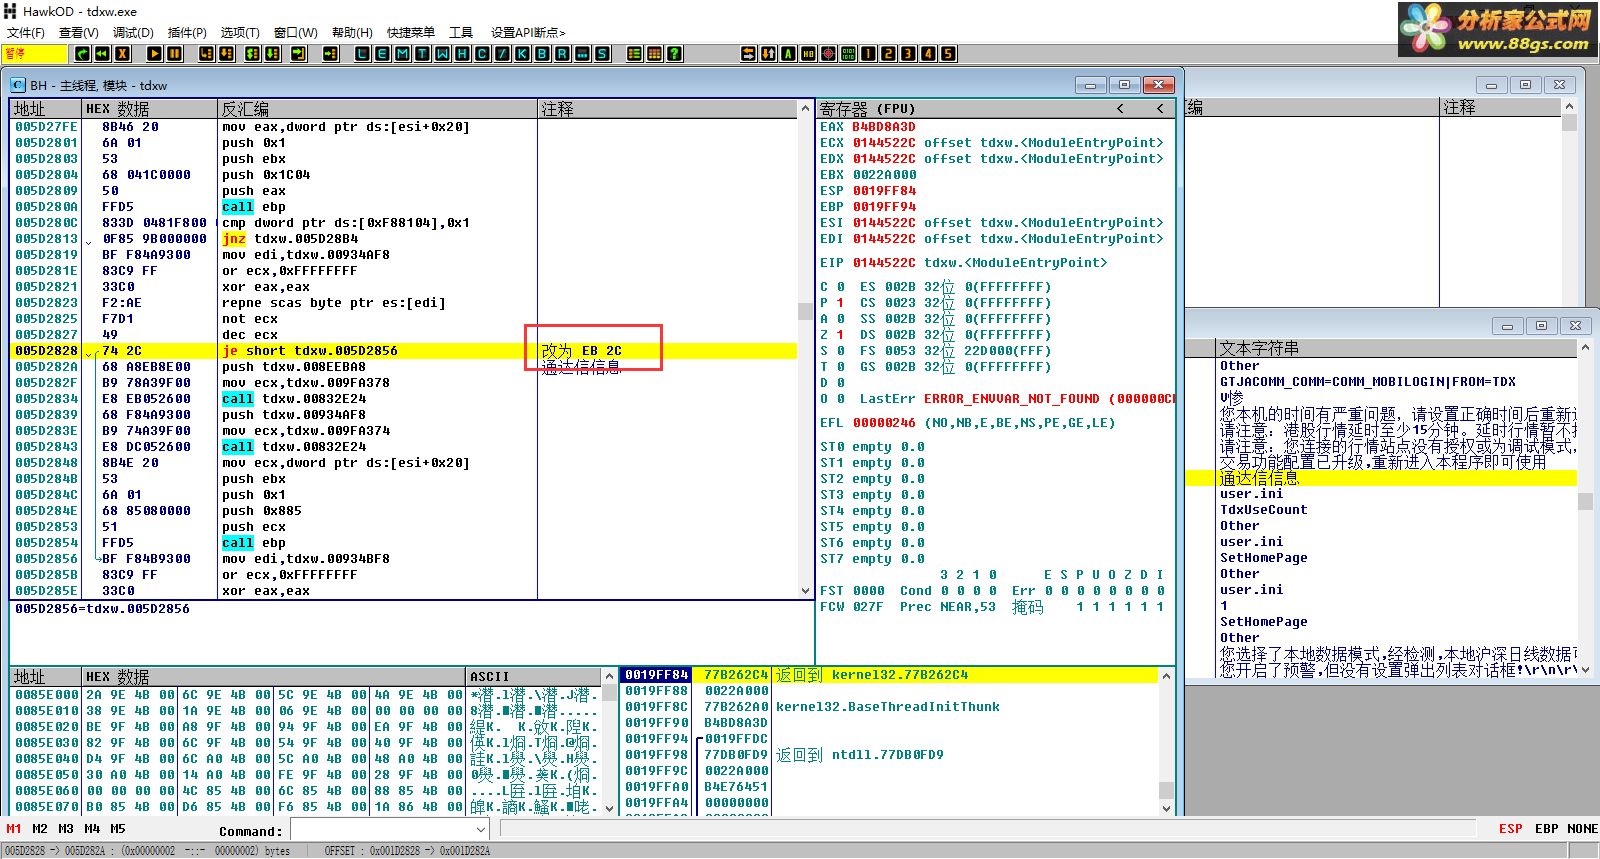The height and width of the screenshot is (859, 1600).
Task: Pause execution with the pause icon
Action: (x=175, y=54)
